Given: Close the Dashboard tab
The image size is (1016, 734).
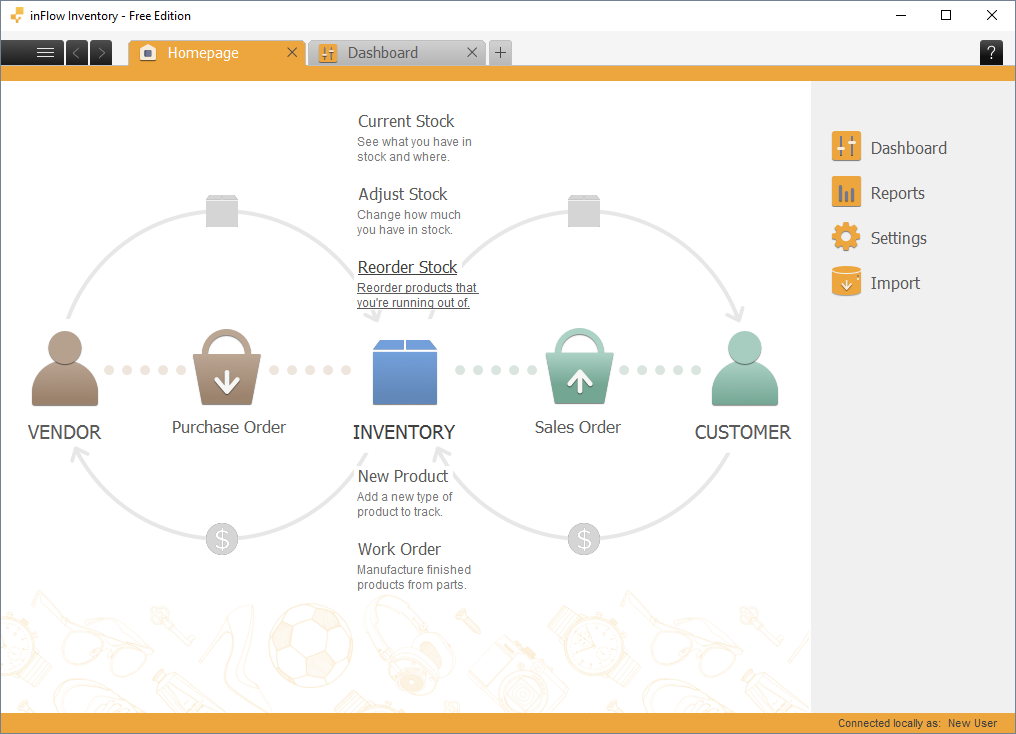Looking at the screenshot, I should pos(472,52).
